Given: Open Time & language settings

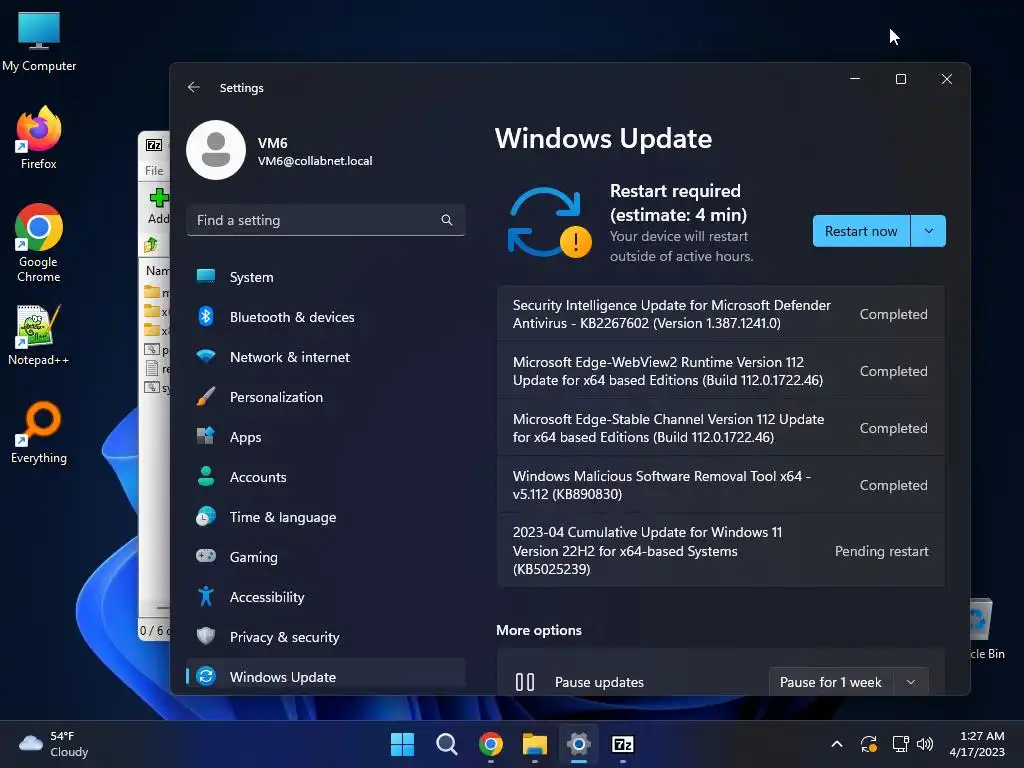Looking at the screenshot, I should coord(325,517).
